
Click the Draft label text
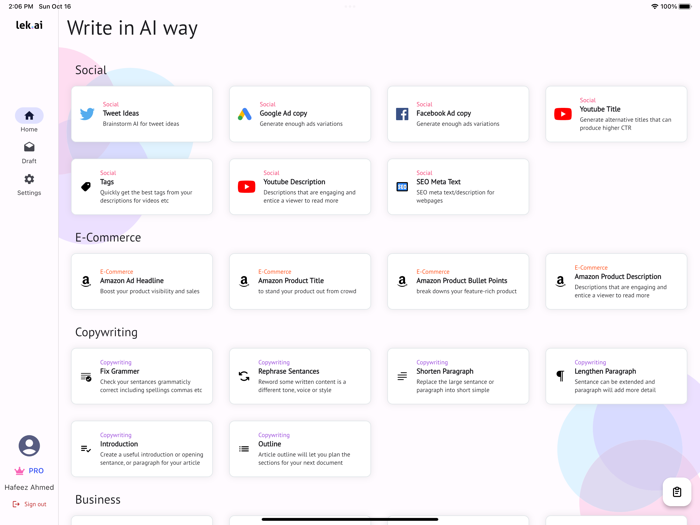[29, 161]
